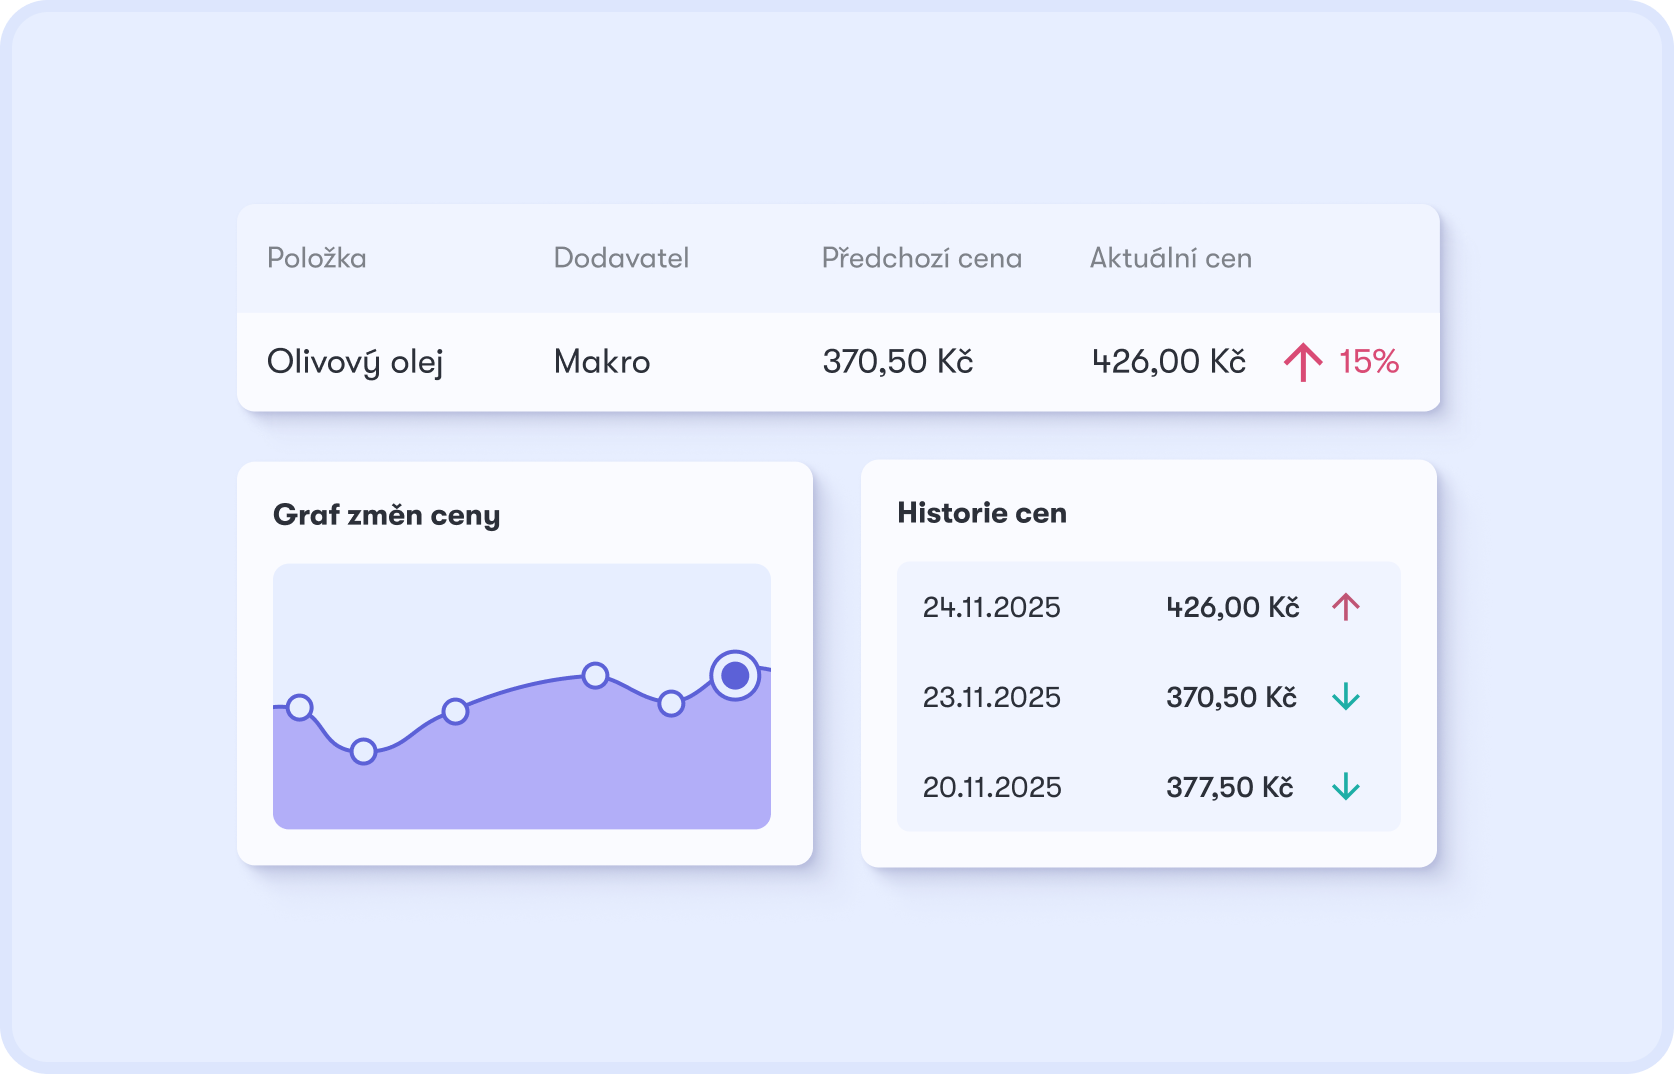
Task: Click the Makro supplier cell
Action: pyautogui.click(x=602, y=362)
